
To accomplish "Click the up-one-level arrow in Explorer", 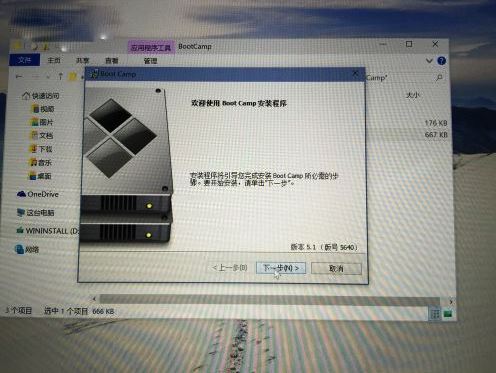I will click(x=60, y=77).
